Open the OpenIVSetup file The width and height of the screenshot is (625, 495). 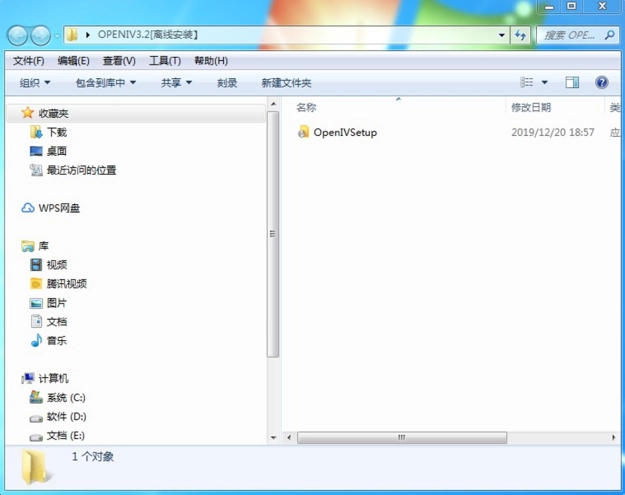(x=344, y=132)
